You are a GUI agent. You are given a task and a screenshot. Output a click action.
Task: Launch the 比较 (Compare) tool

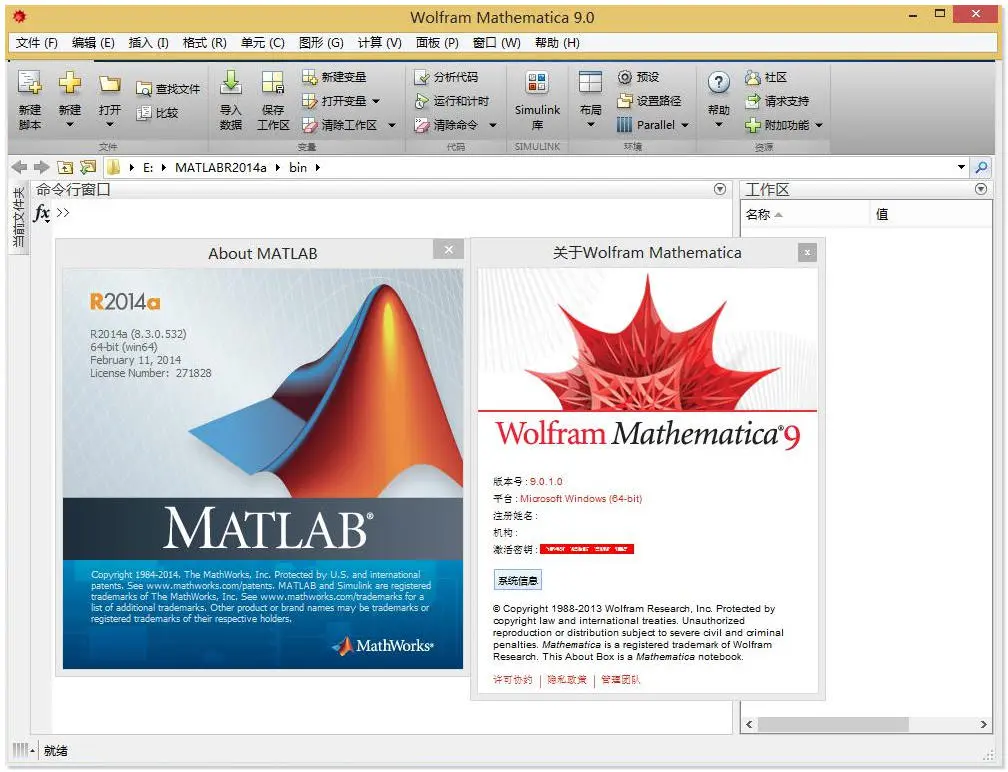pos(158,112)
